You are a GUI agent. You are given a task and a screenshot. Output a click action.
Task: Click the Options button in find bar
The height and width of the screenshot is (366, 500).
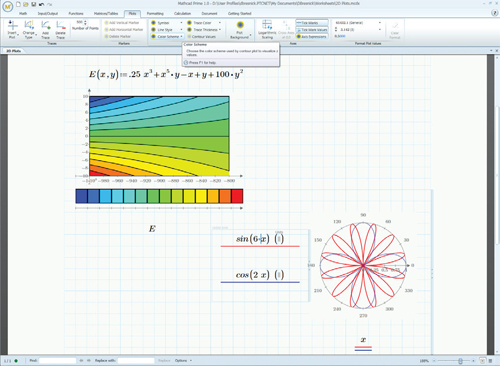tap(183, 360)
